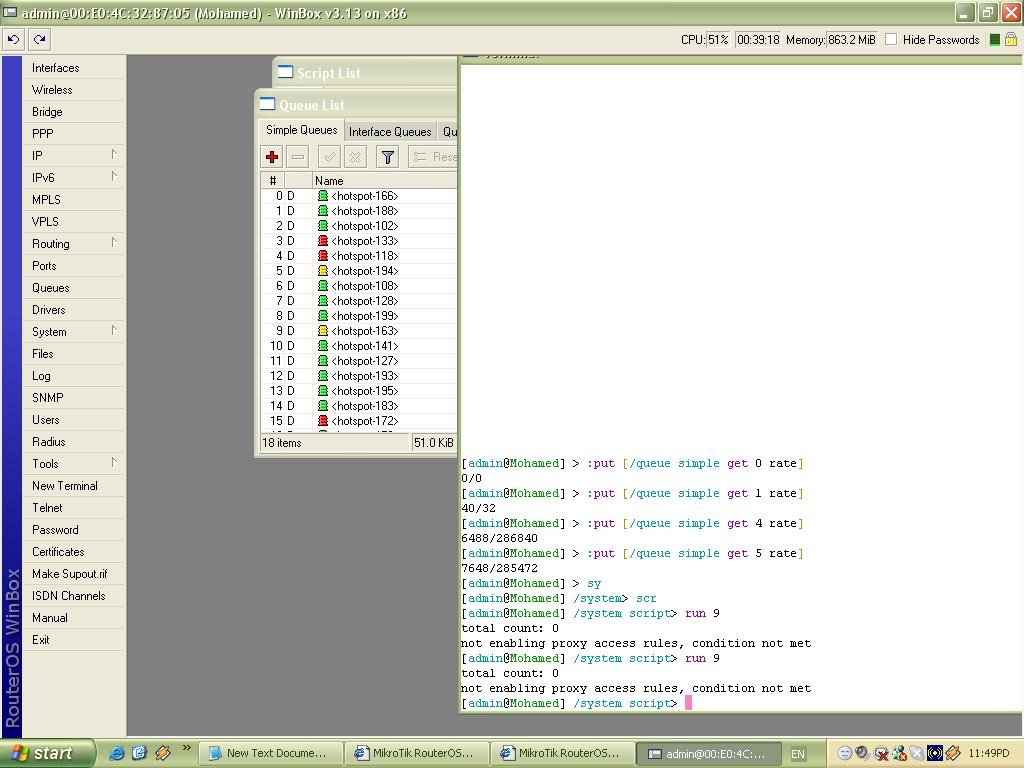Toggle the Hide Passwords checkbox
Viewport: 1024px width, 768px height.
click(891, 40)
